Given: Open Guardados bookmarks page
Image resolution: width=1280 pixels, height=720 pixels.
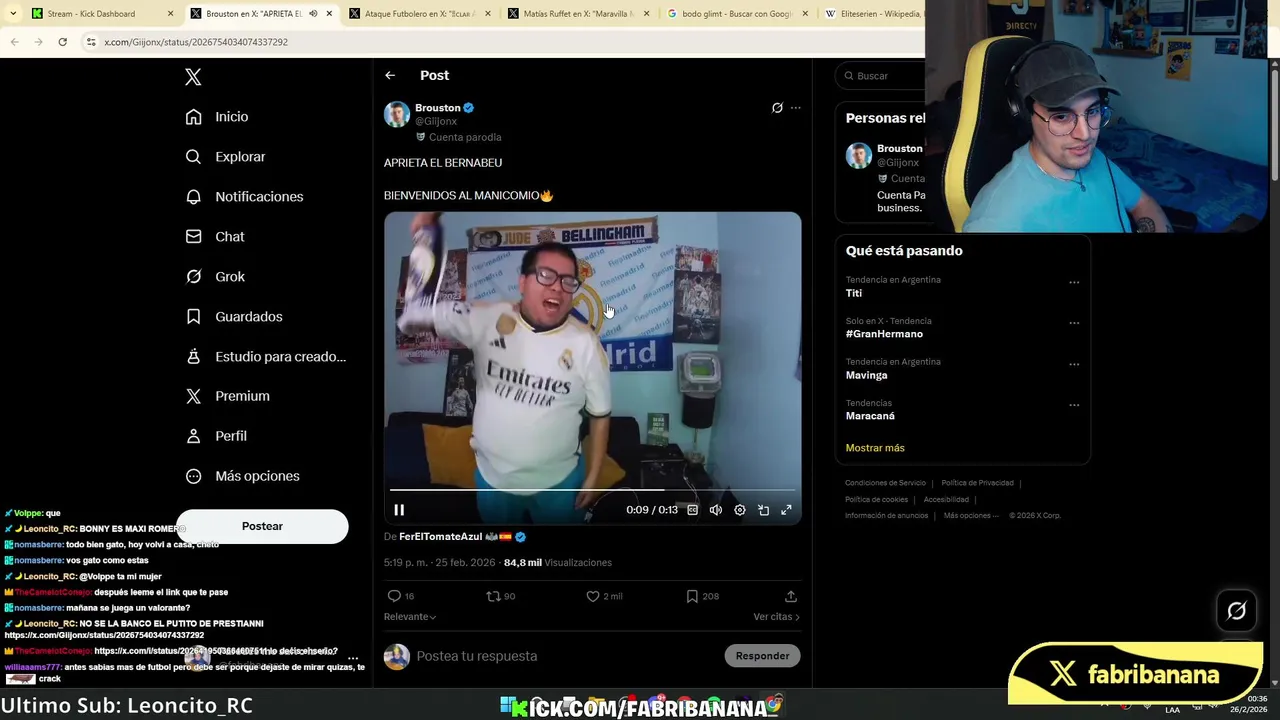Looking at the screenshot, I should pos(248,317).
